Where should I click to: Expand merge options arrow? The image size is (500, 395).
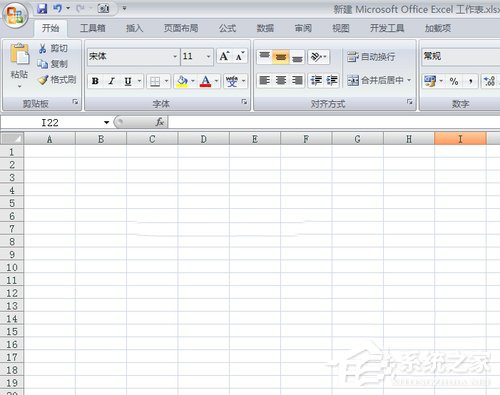click(x=409, y=80)
